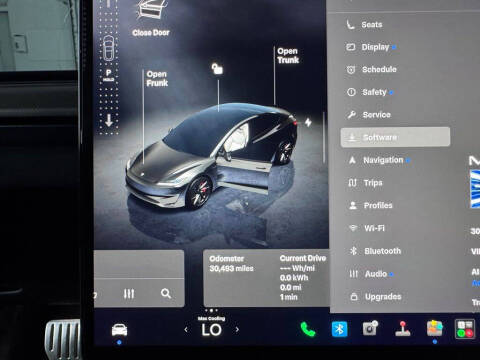Tap the lock icon above the car

click(217, 69)
